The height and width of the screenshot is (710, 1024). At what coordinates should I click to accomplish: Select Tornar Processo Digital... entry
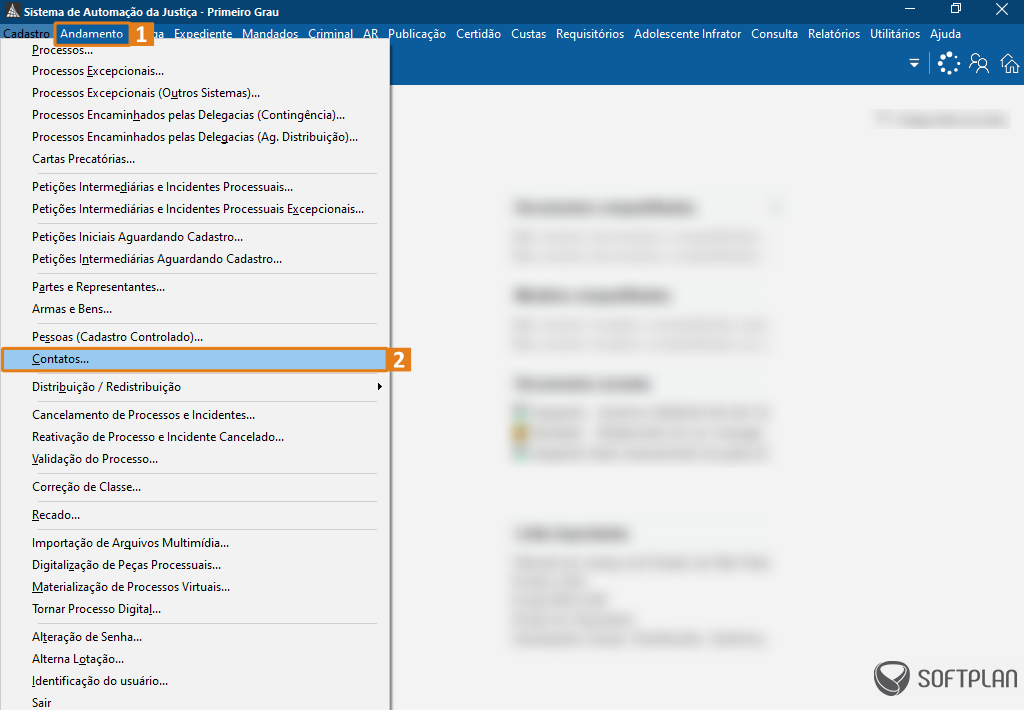[x=96, y=609]
